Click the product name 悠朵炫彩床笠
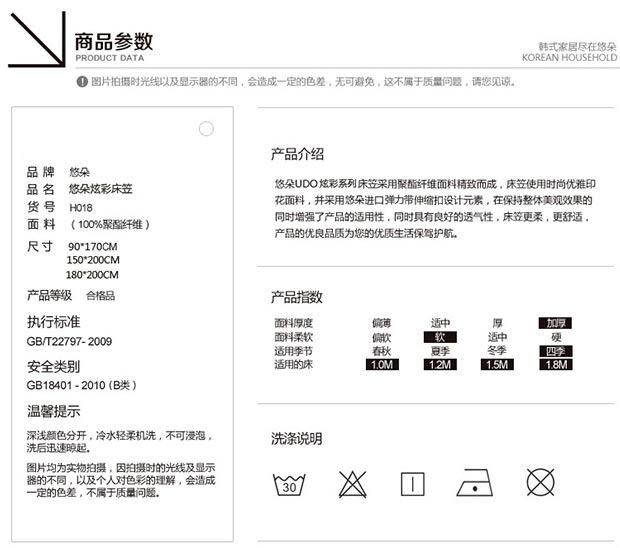The image size is (620, 548). [x=100, y=189]
